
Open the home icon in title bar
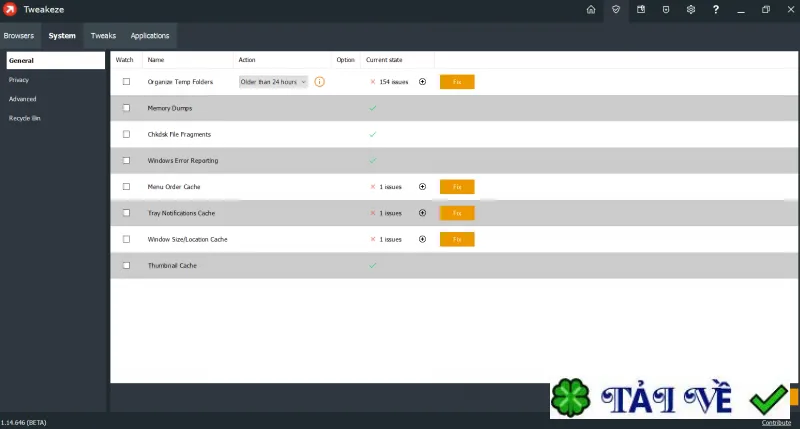(x=591, y=10)
